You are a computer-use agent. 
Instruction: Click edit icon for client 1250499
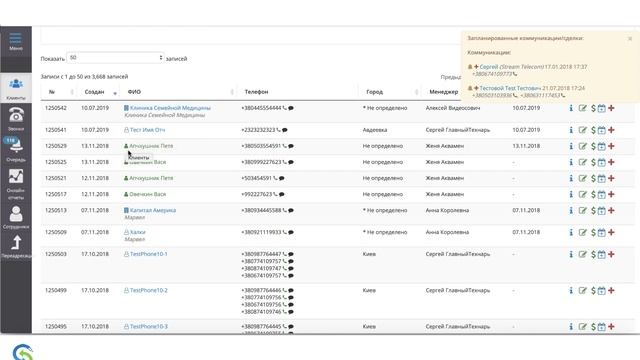coord(582,291)
